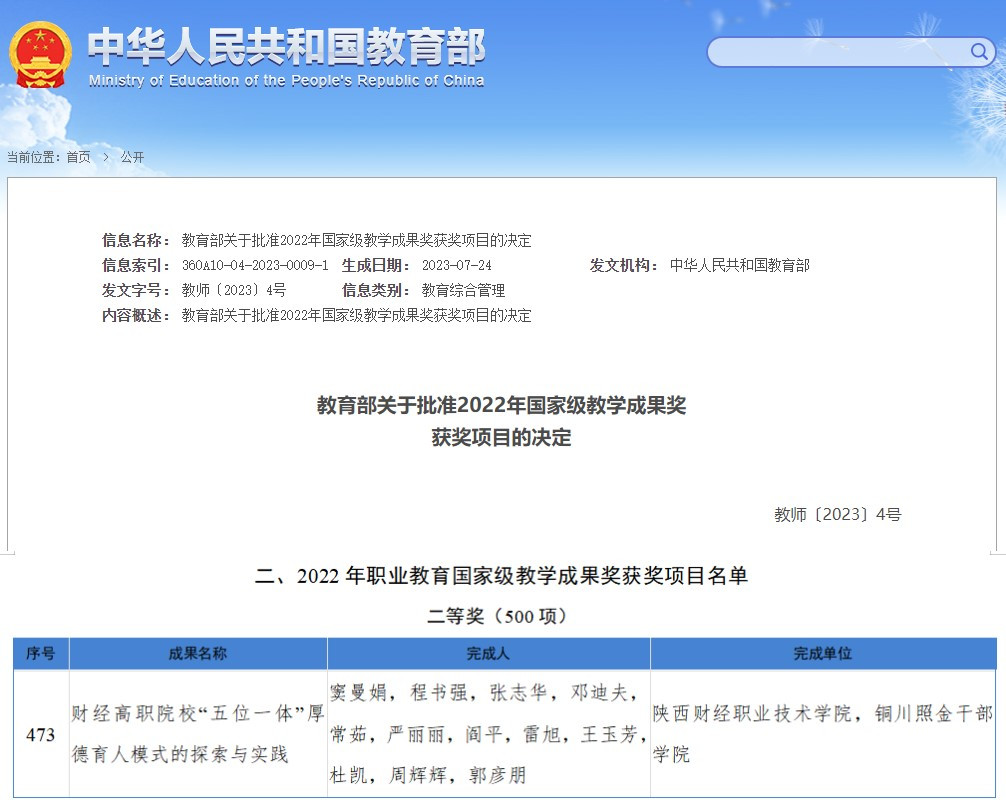Open the 公开 breadcrumb link

(132, 157)
